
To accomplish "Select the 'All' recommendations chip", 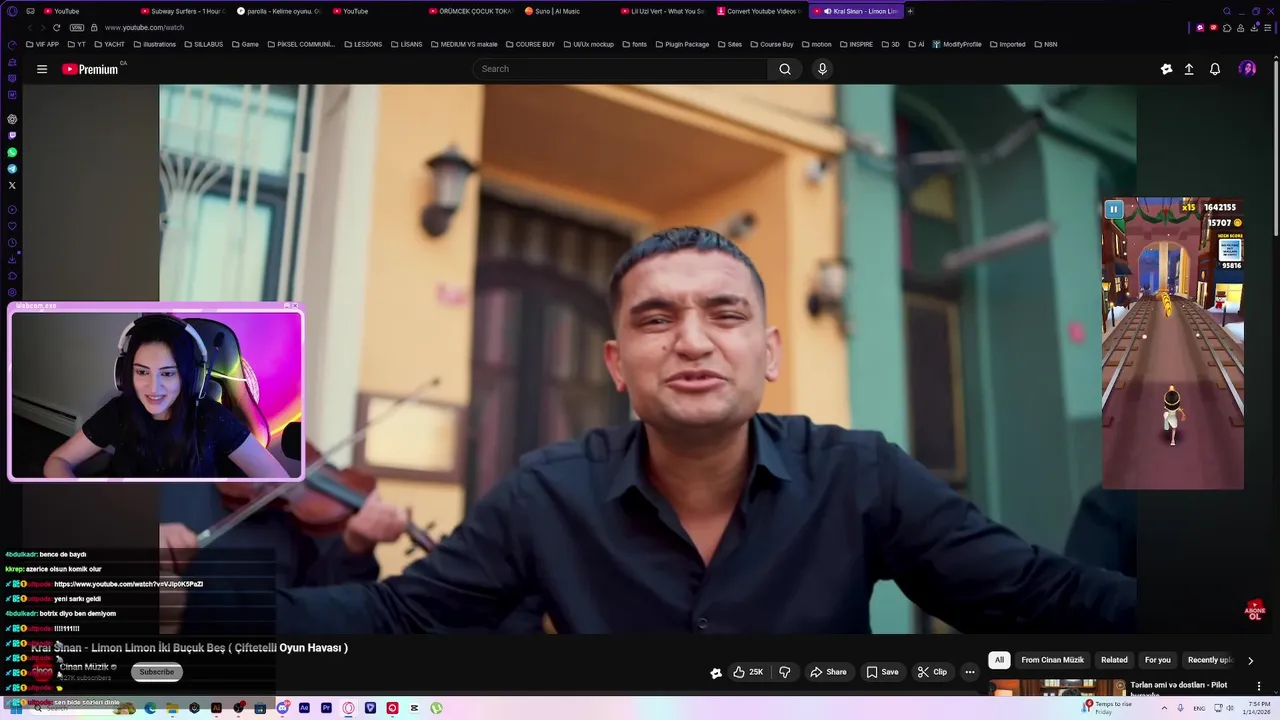I will coord(999,660).
